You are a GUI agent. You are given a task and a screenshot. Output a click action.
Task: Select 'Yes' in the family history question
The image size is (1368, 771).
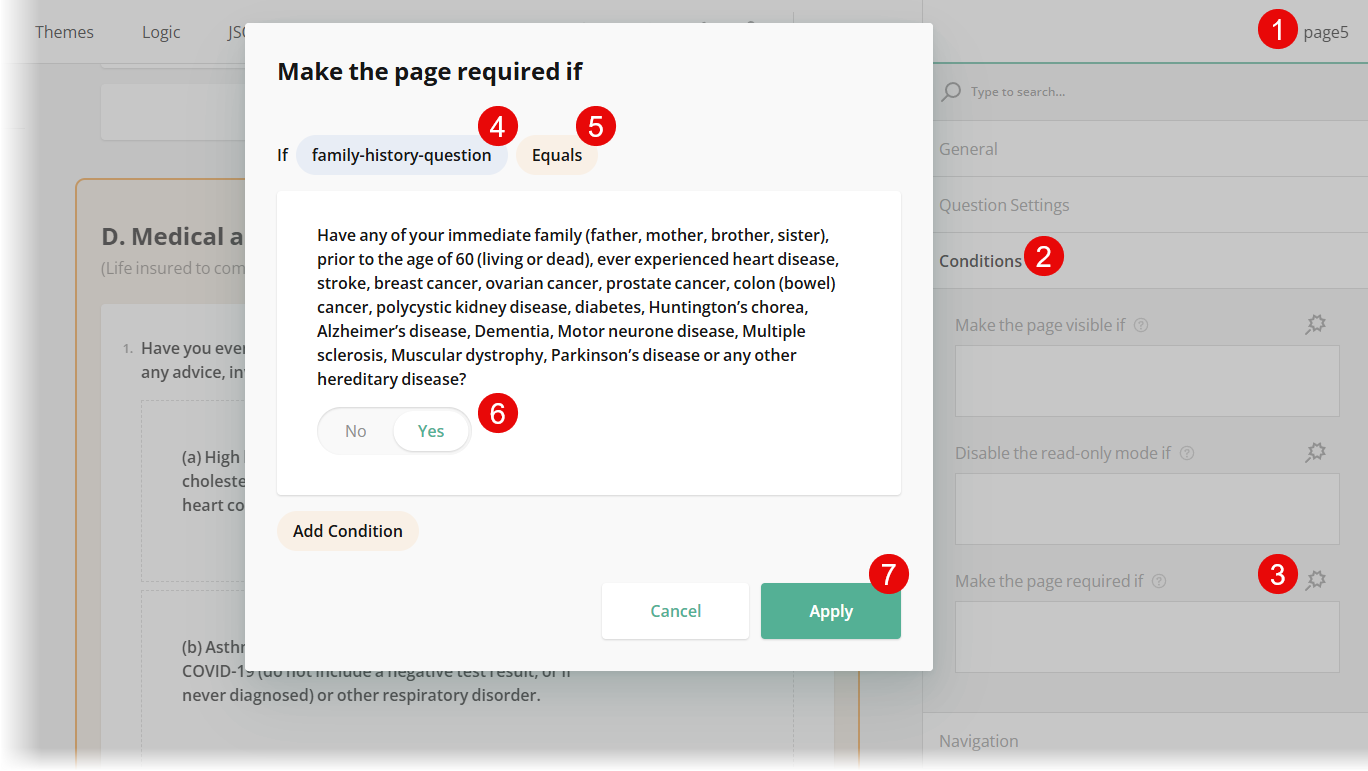(430, 430)
